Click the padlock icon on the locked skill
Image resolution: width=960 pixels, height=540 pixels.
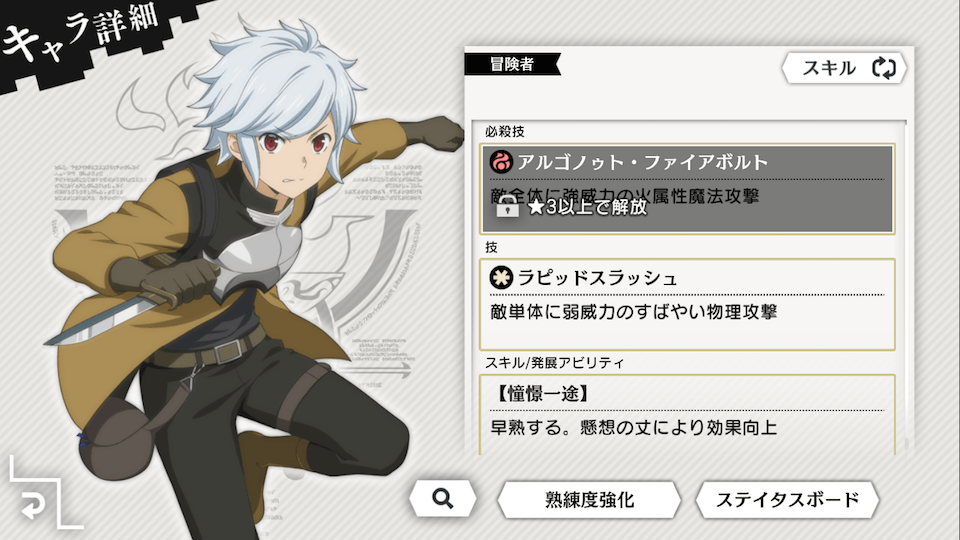click(507, 206)
